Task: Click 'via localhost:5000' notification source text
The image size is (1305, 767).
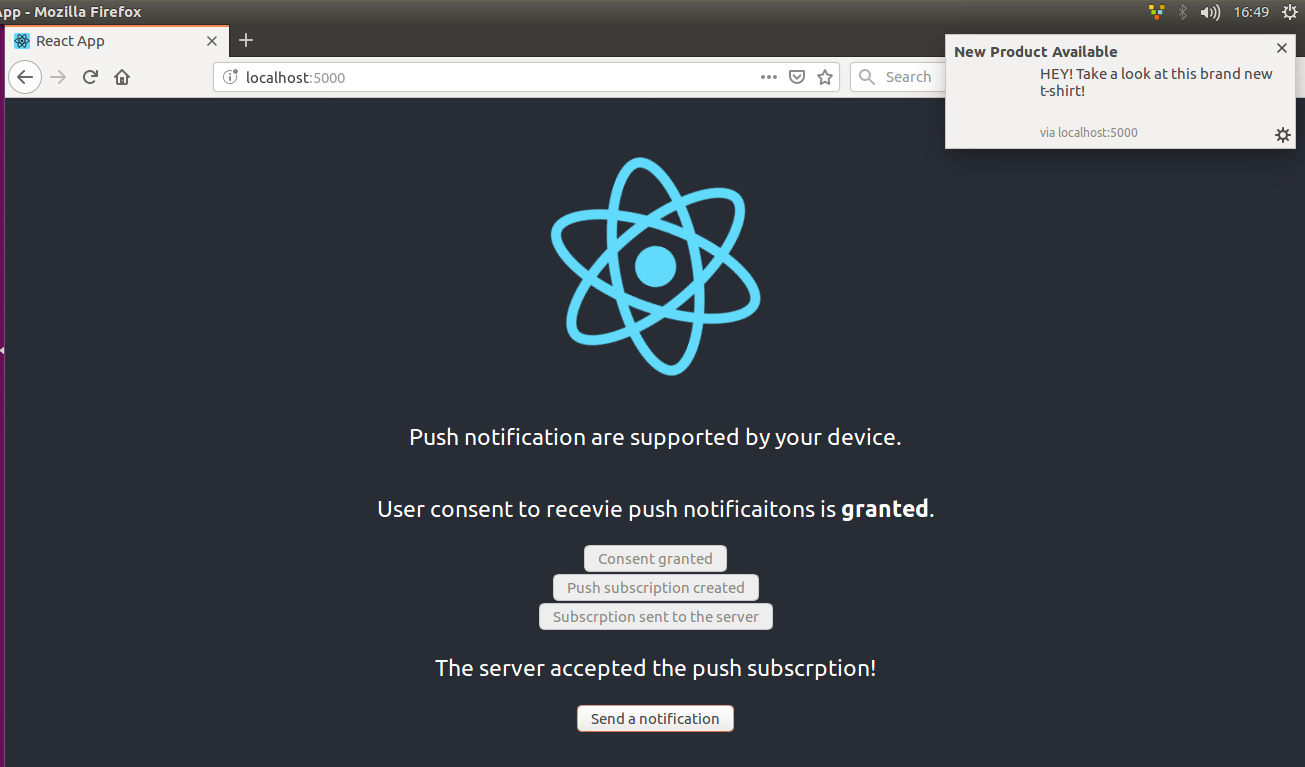Action: 1089,133
